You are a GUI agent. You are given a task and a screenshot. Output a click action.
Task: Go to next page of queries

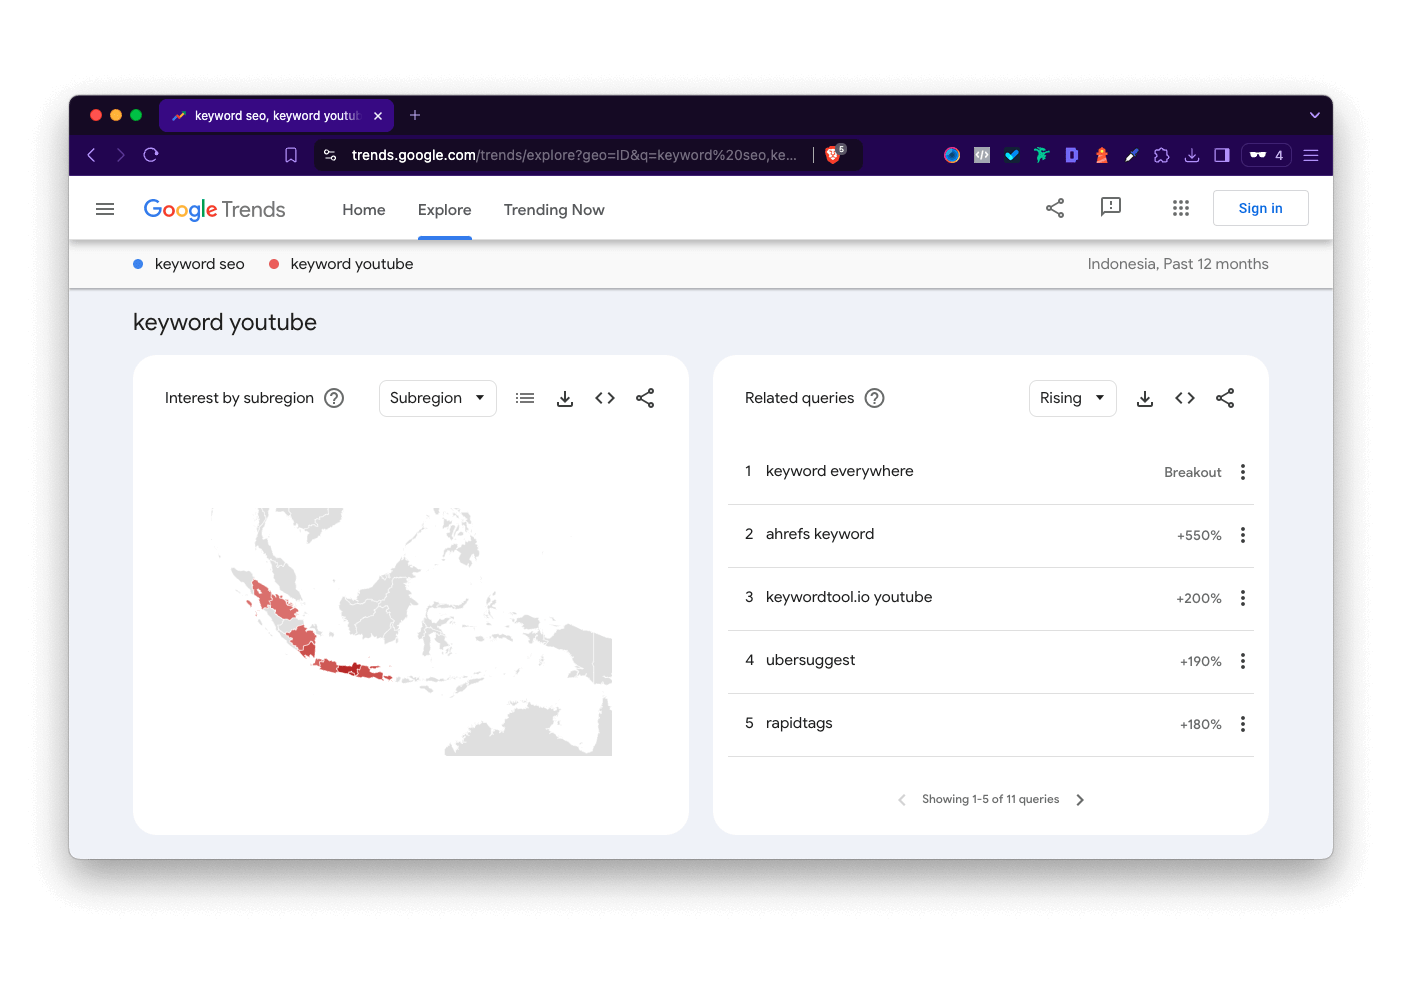(x=1080, y=800)
